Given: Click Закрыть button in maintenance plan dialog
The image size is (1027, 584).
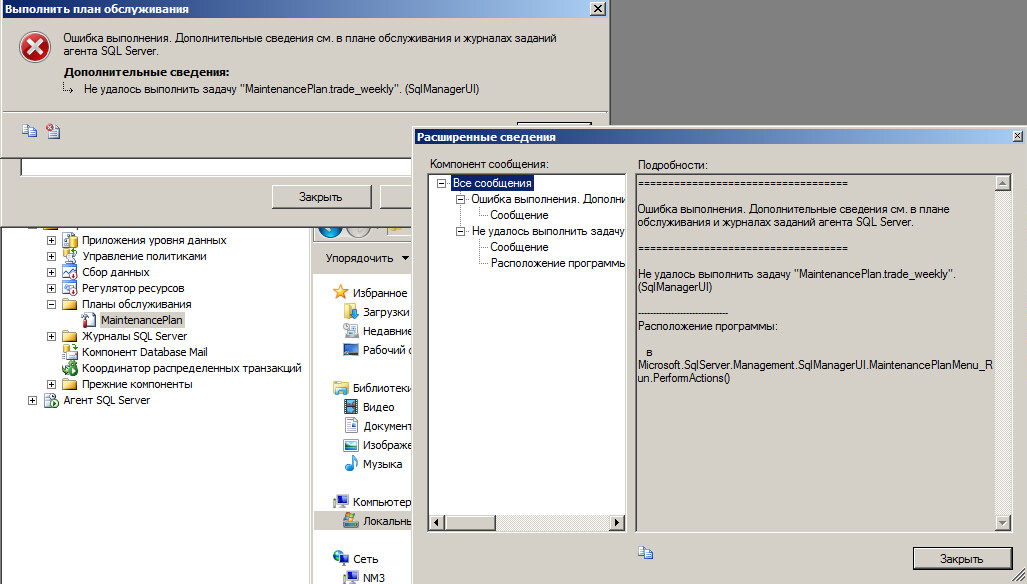Looking at the screenshot, I should (321, 197).
